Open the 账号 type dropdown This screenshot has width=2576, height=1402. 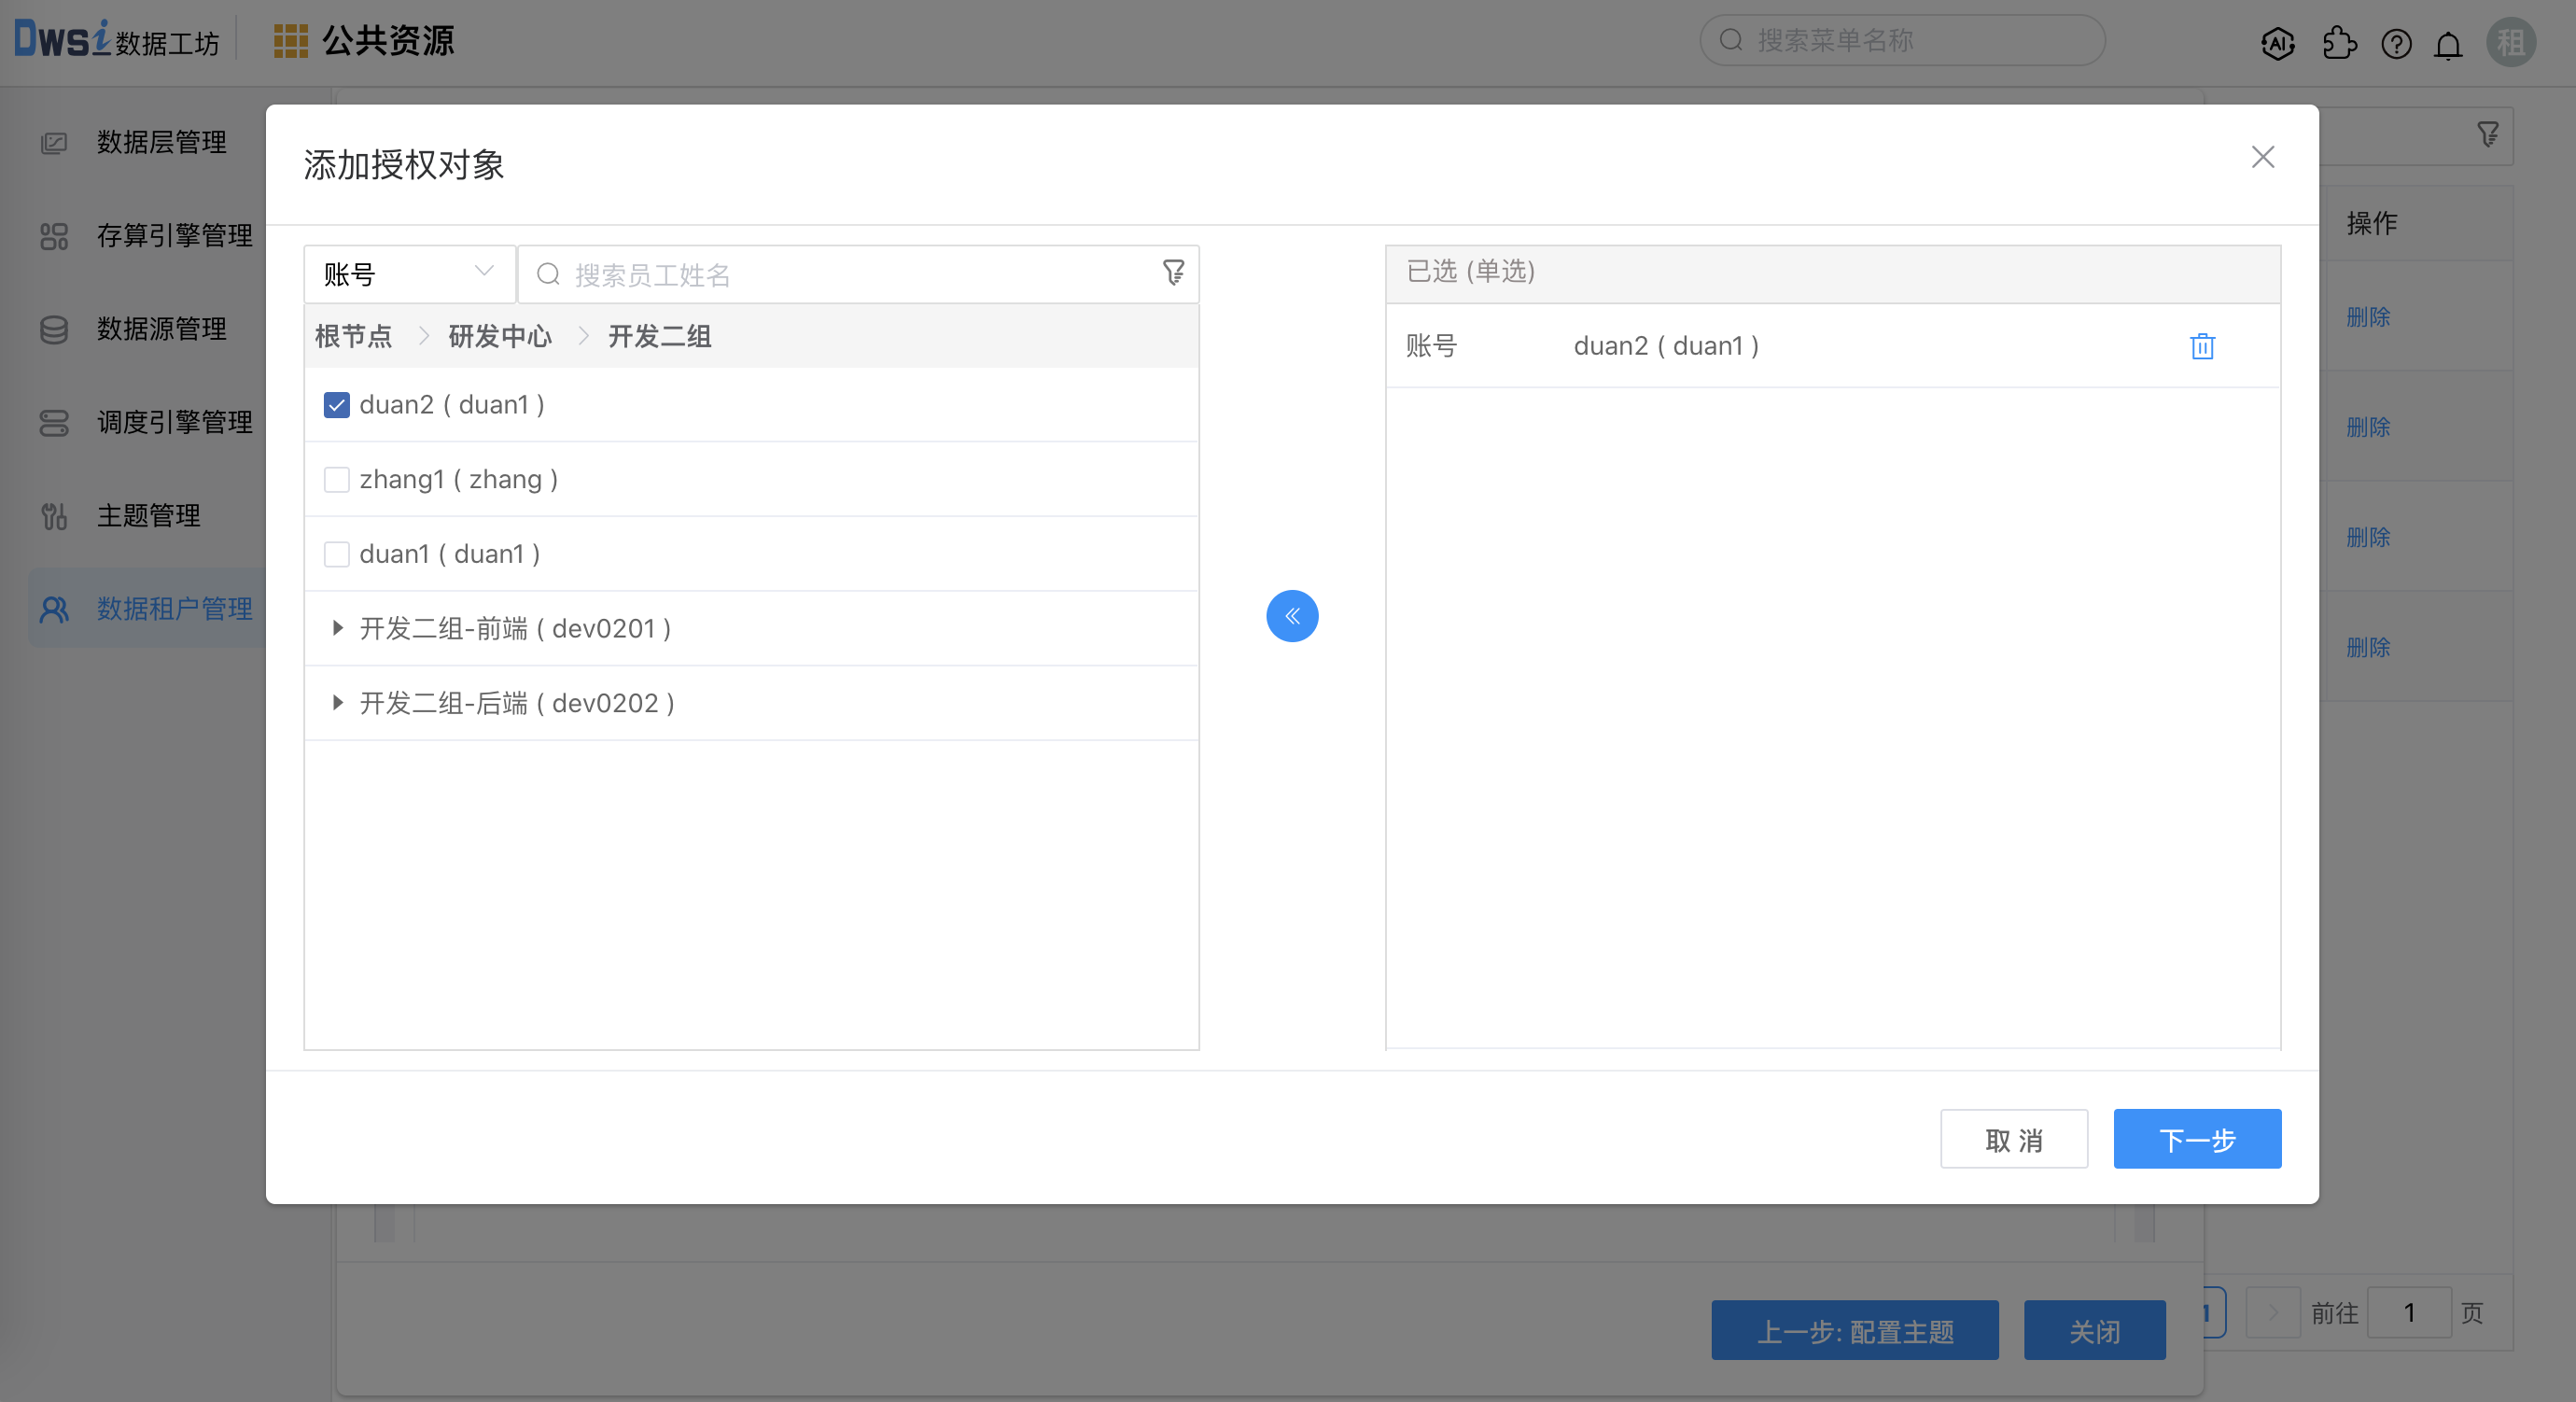click(x=409, y=274)
